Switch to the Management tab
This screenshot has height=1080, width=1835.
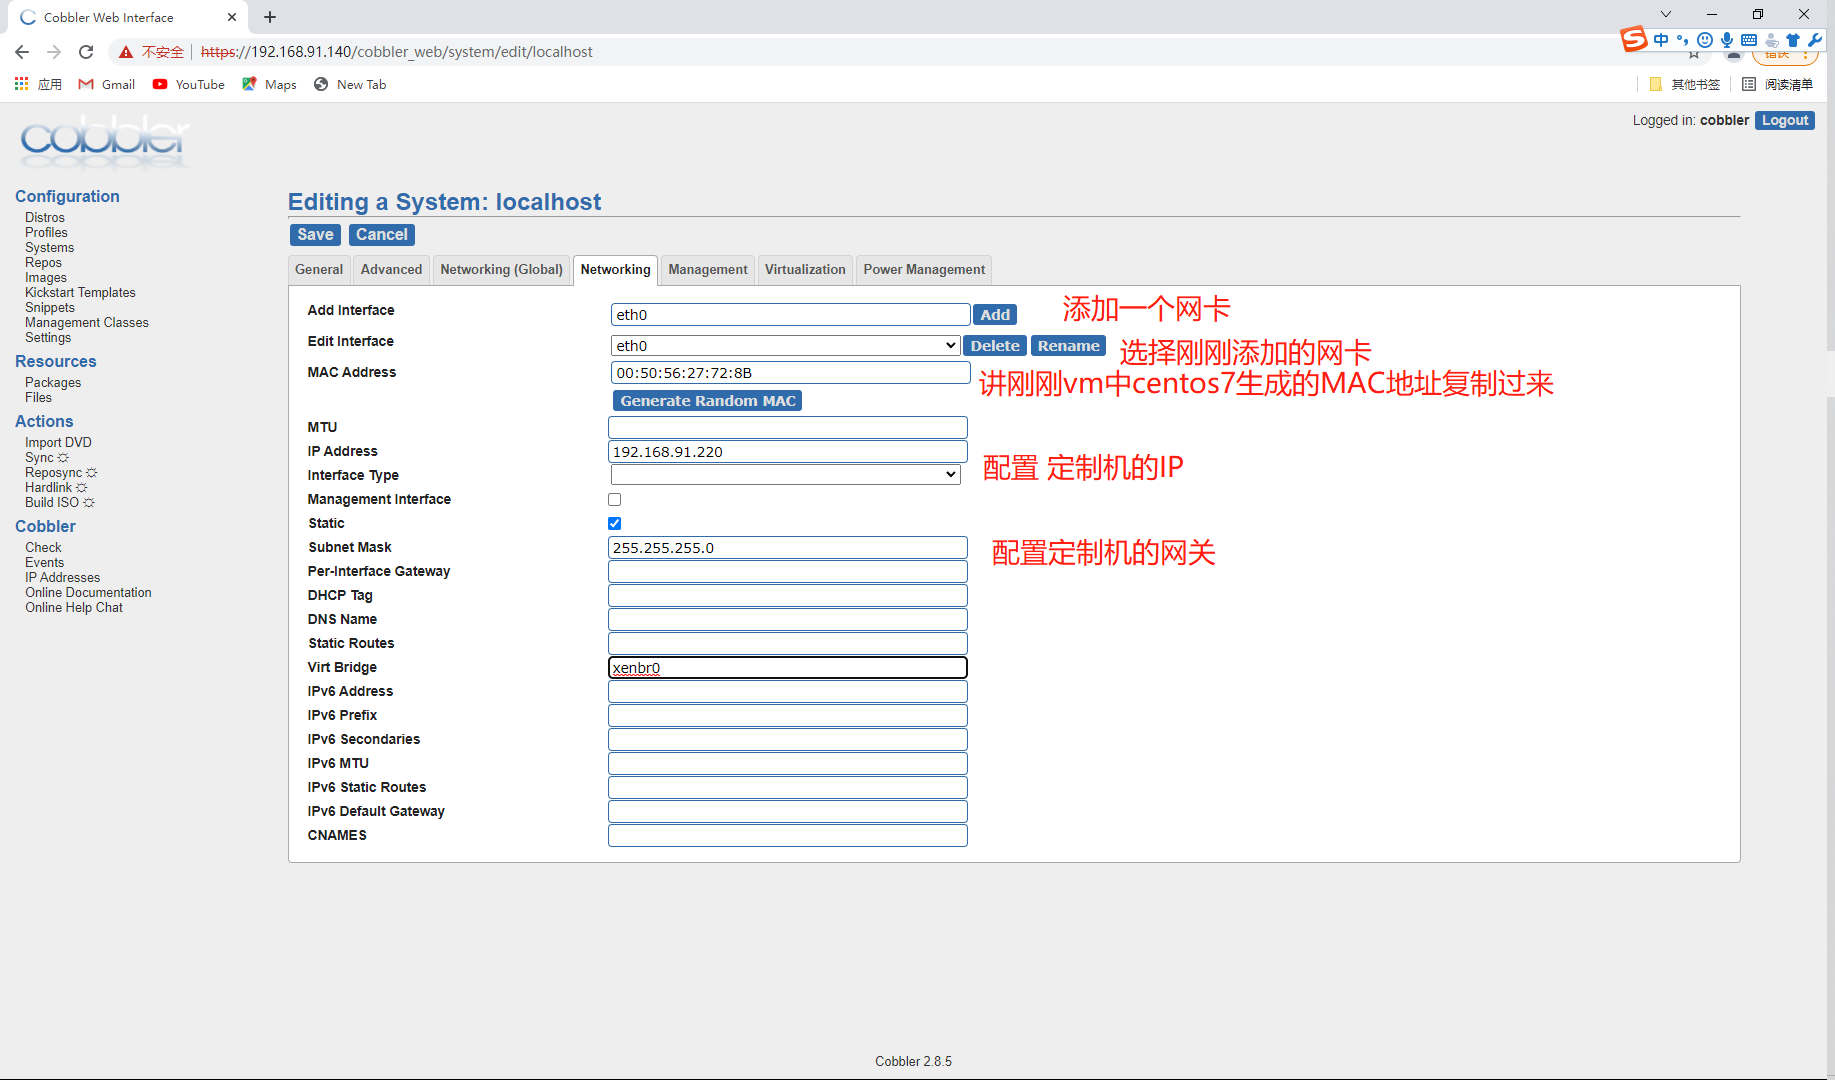point(708,269)
